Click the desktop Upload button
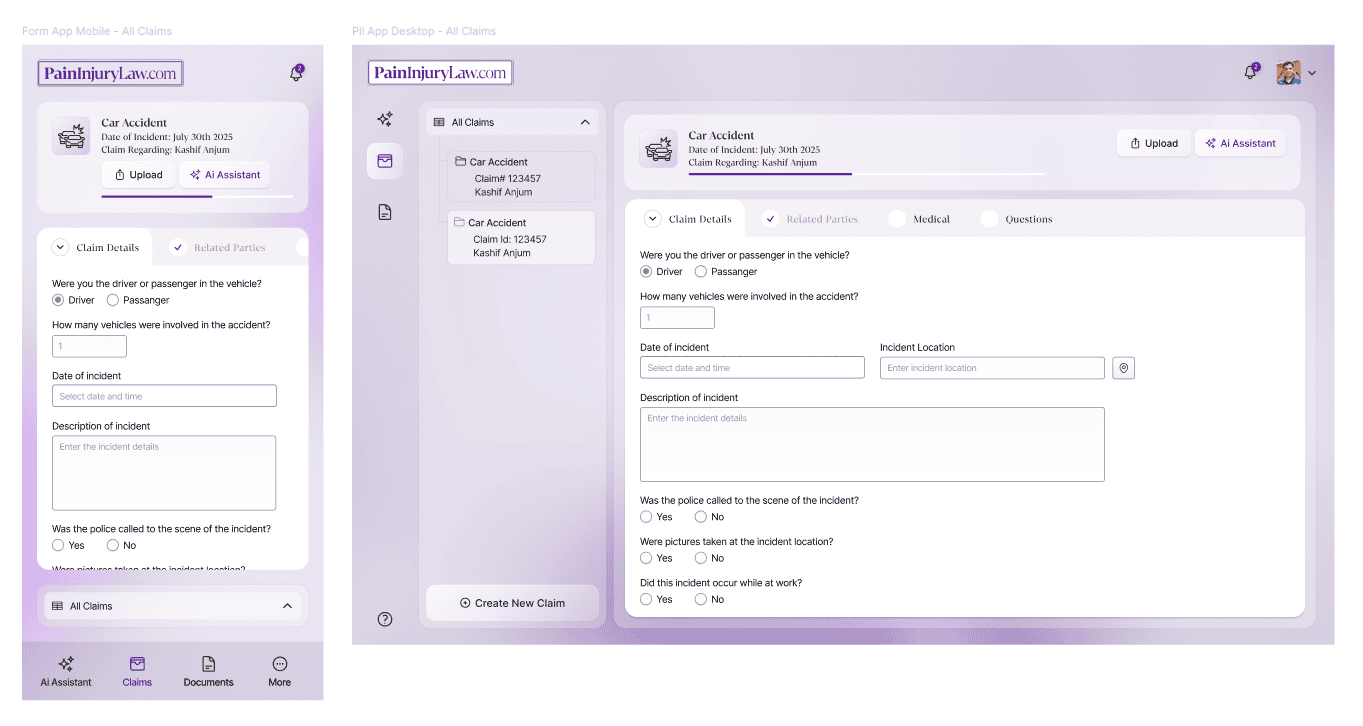1363x726 pixels. [x=1154, y=143]
